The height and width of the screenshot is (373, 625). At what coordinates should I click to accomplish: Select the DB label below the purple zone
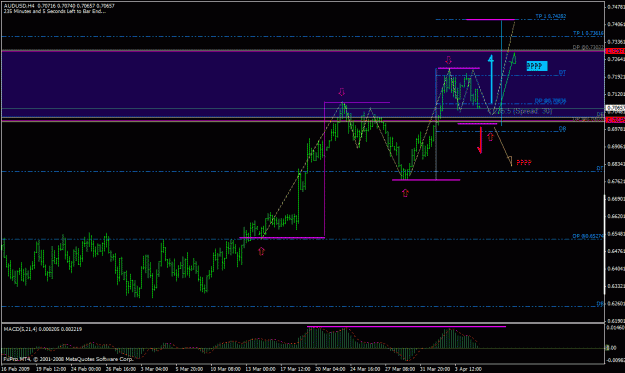coord(562,129)
